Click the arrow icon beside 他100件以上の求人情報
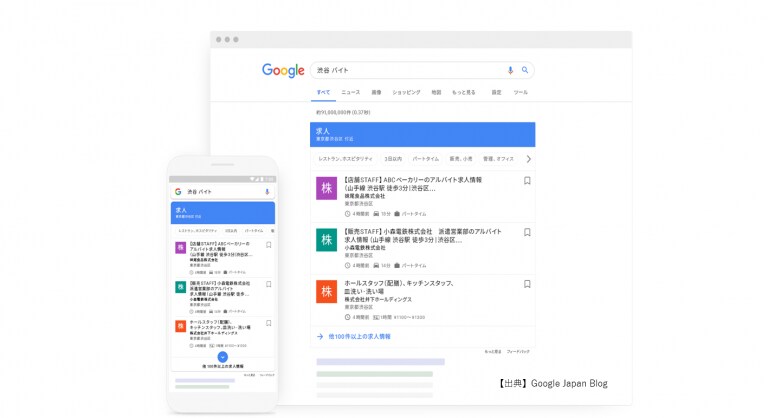This screenshot has width=768, height=418. tap(320, 337)
